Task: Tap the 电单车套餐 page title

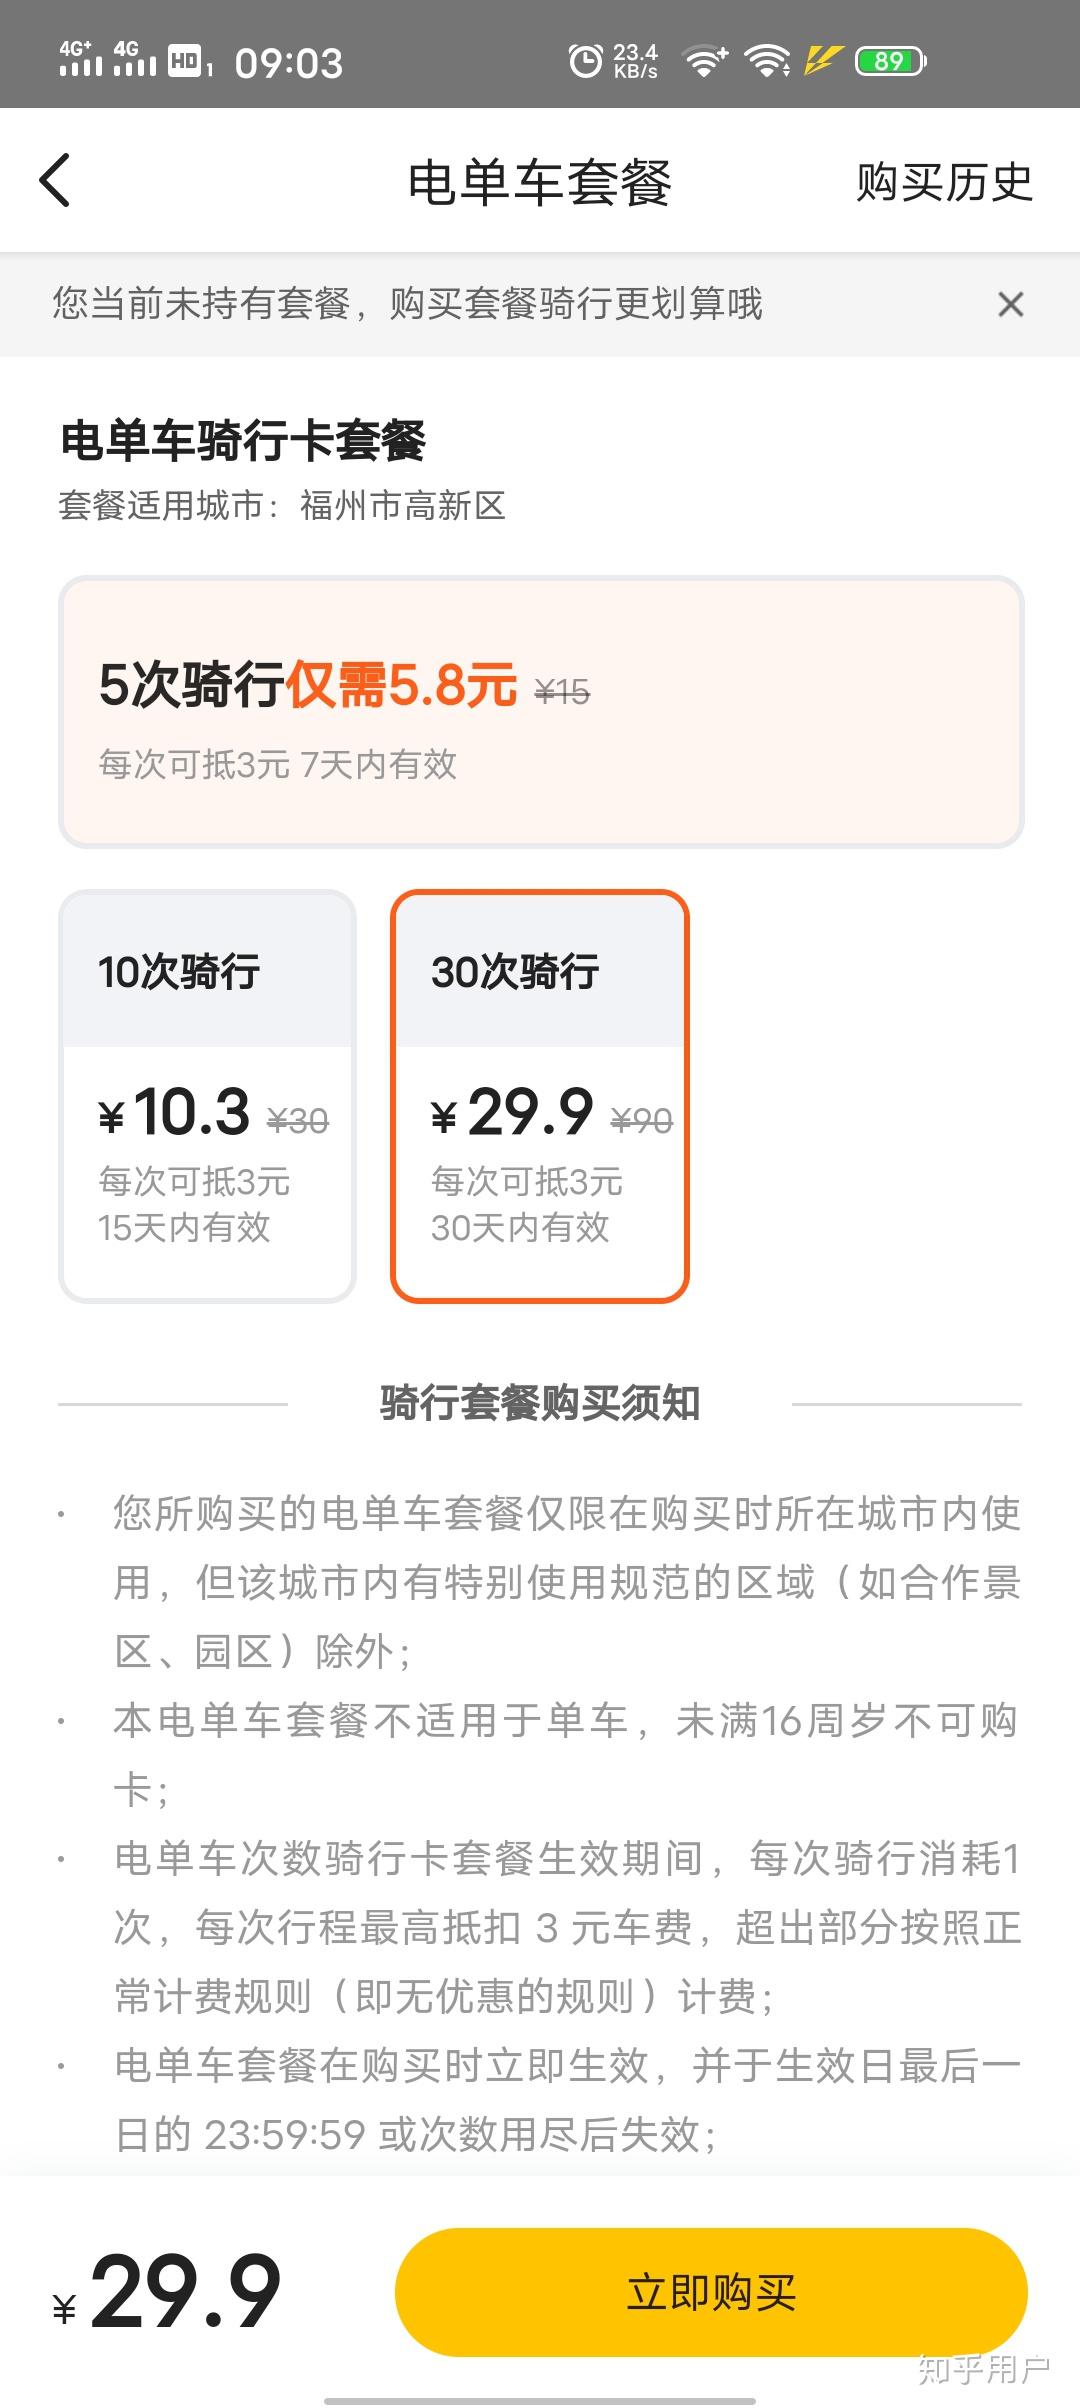Action: 540,183
